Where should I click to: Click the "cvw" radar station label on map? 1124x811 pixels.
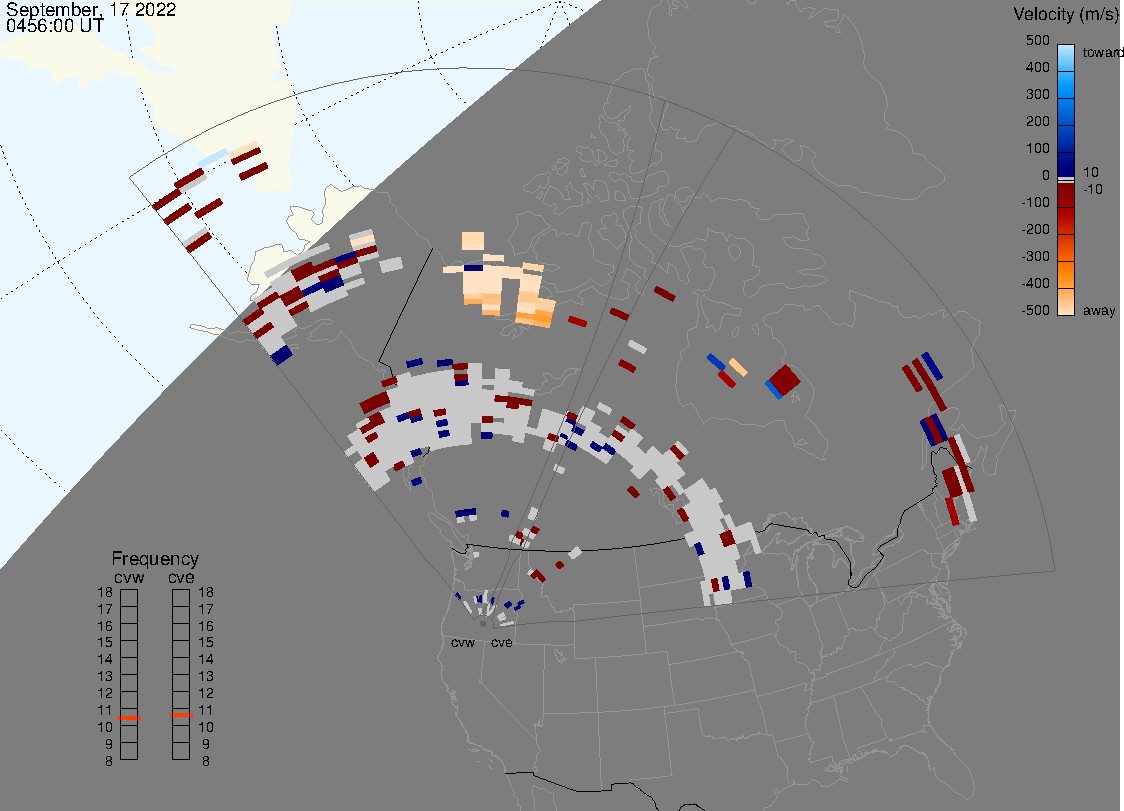tap(463, 642)
